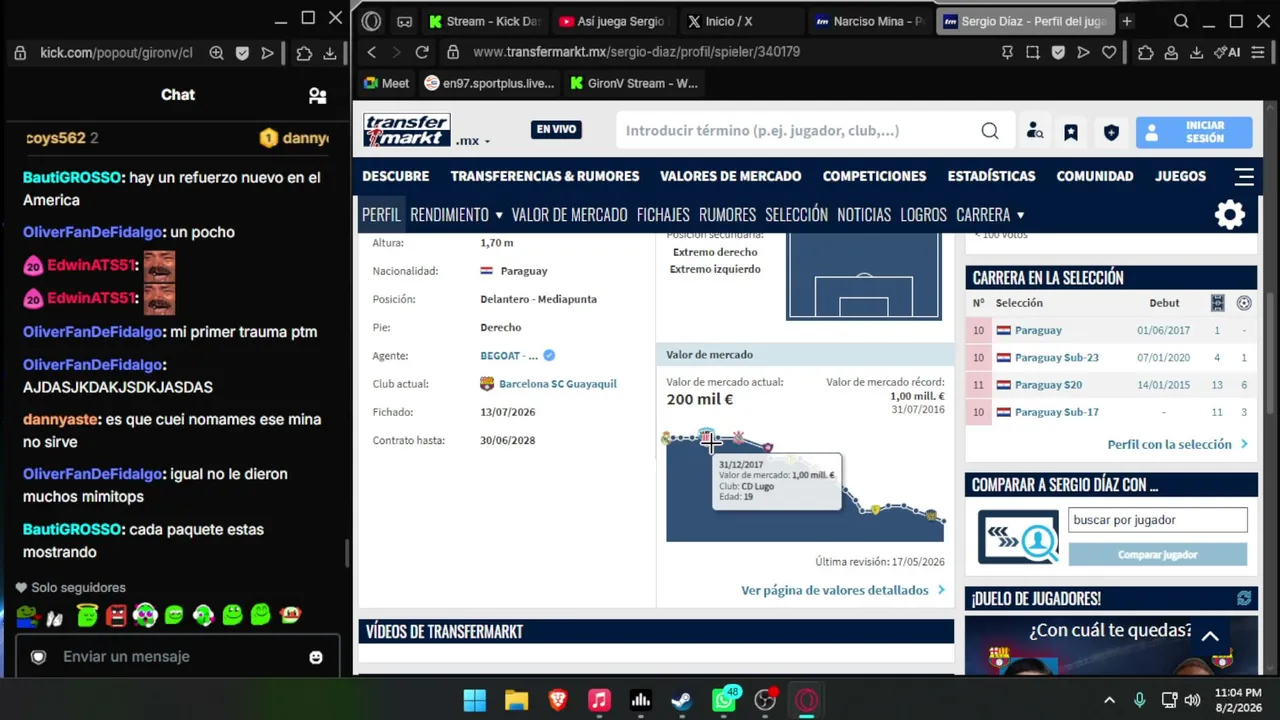Show hidden system tray icons

(x=1109, y=700)
